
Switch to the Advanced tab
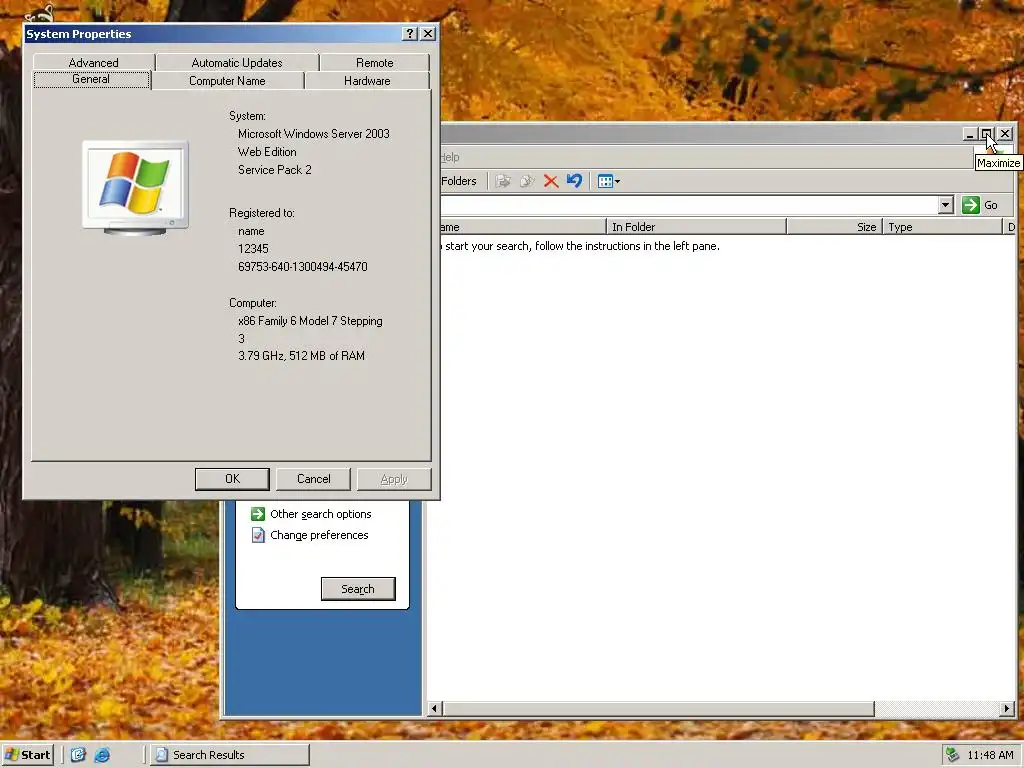click(x=93, y=63)
